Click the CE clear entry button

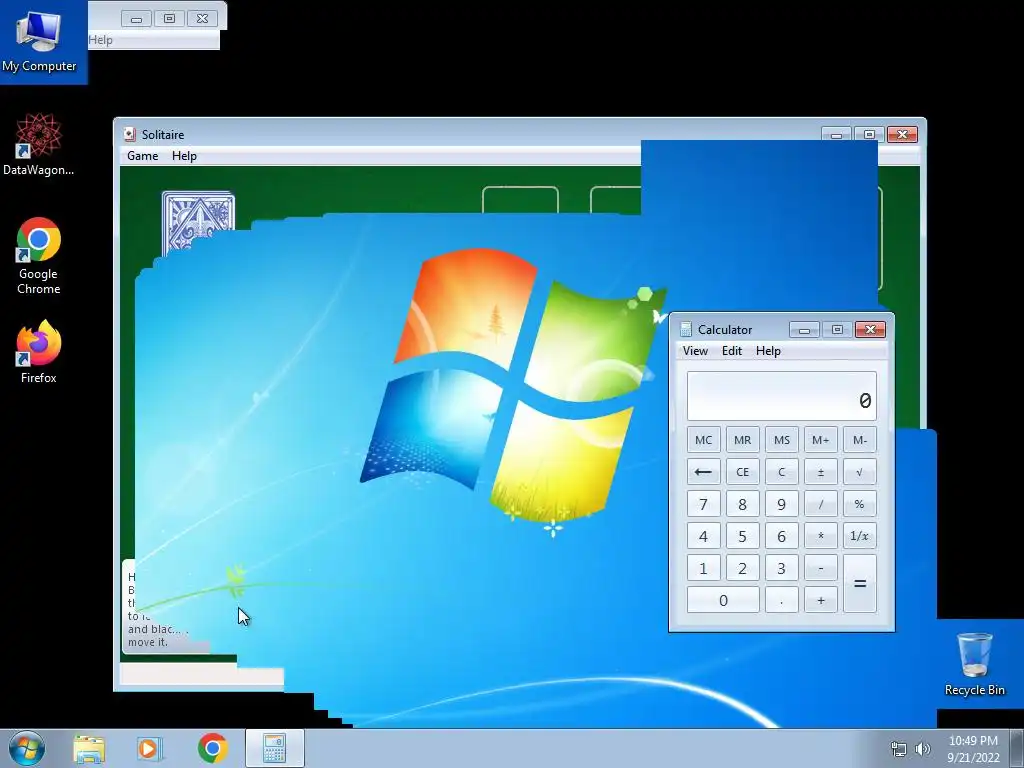(743, 472)
